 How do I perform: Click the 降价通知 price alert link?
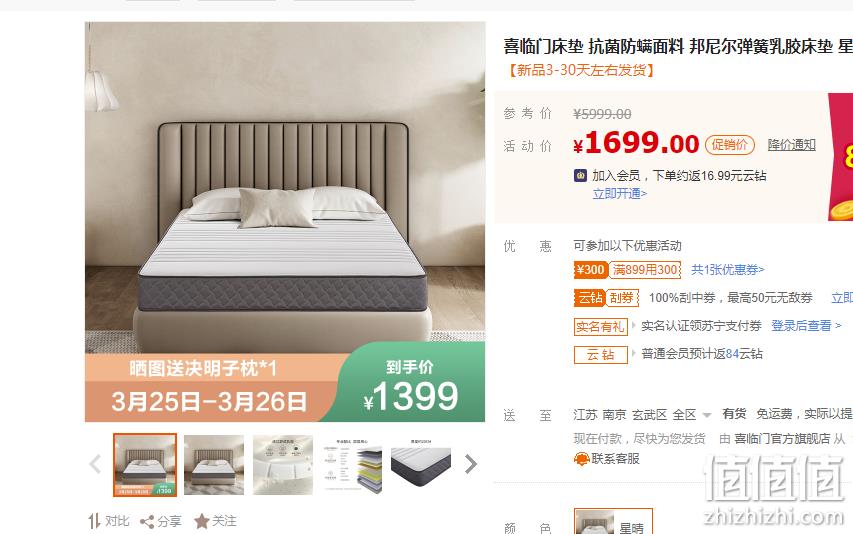[792, 145]
